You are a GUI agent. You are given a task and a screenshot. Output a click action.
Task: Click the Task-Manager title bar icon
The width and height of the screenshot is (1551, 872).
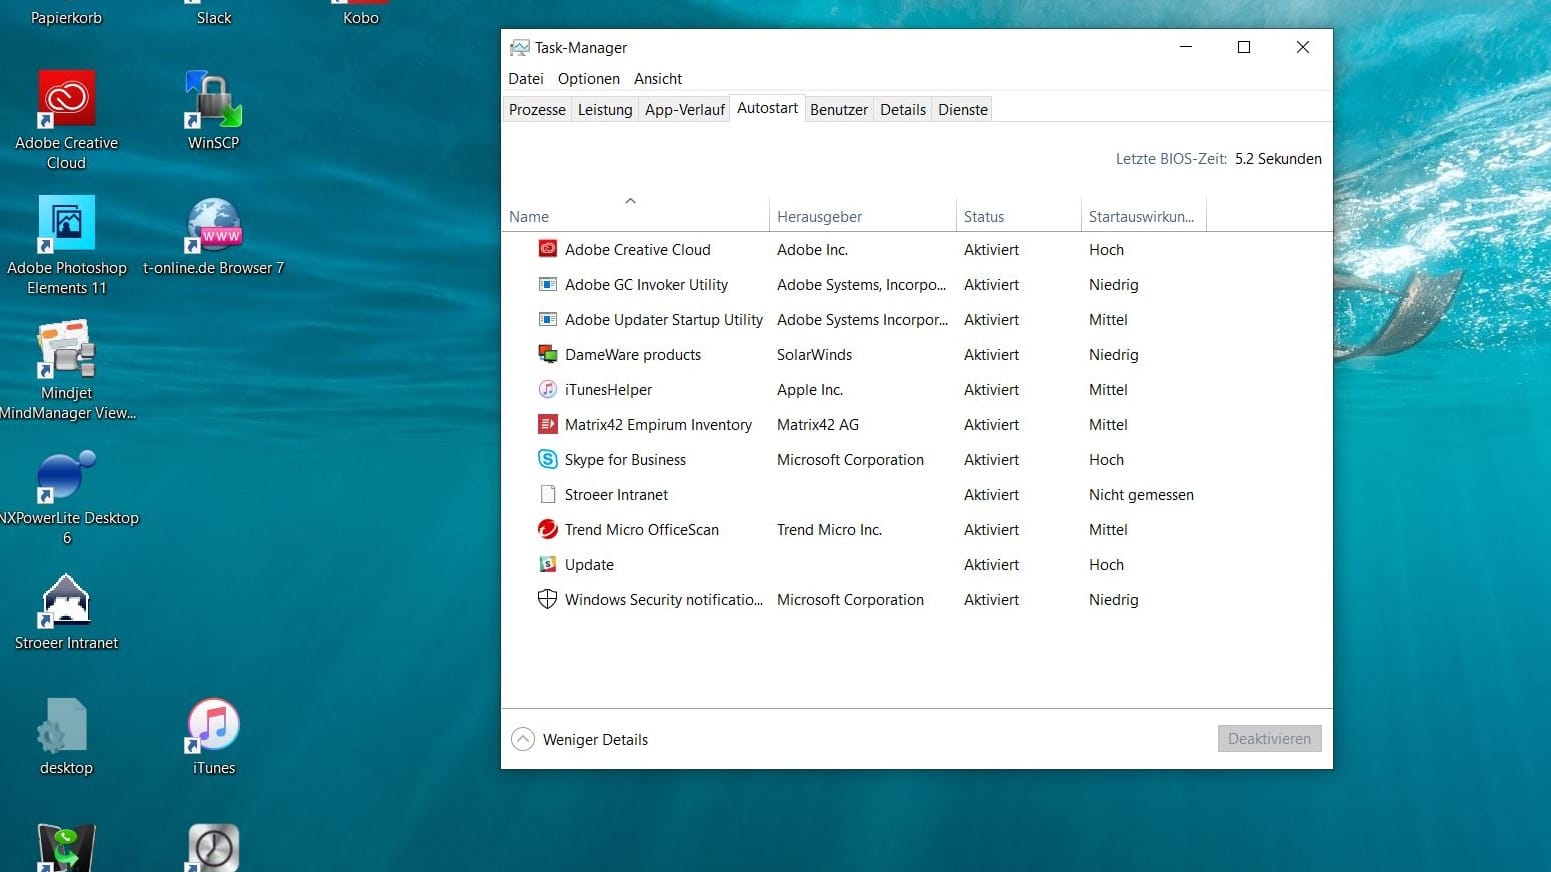tap(519, 47)
